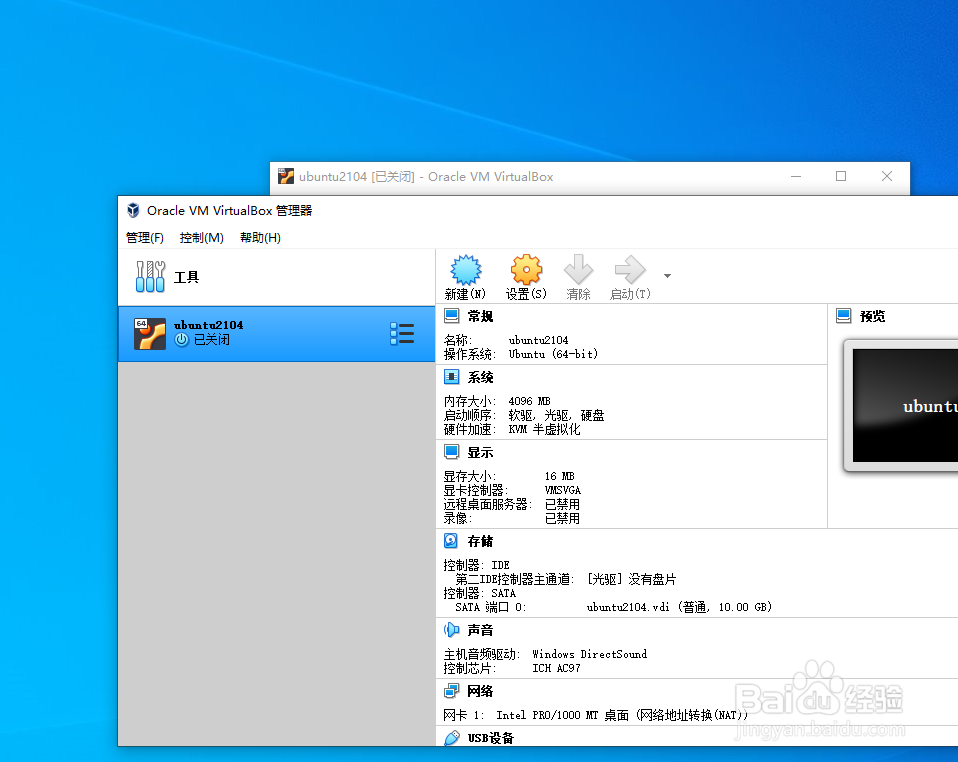Open the 常规 section heading link

tap(480, 317)
